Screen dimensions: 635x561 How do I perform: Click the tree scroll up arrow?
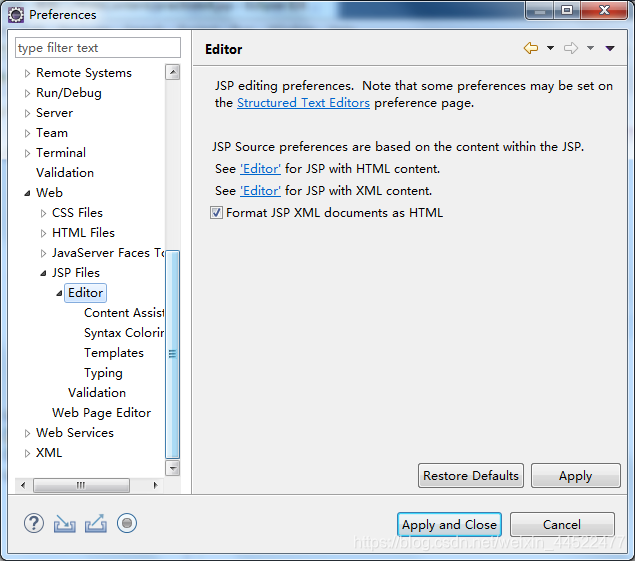(173, 72)
